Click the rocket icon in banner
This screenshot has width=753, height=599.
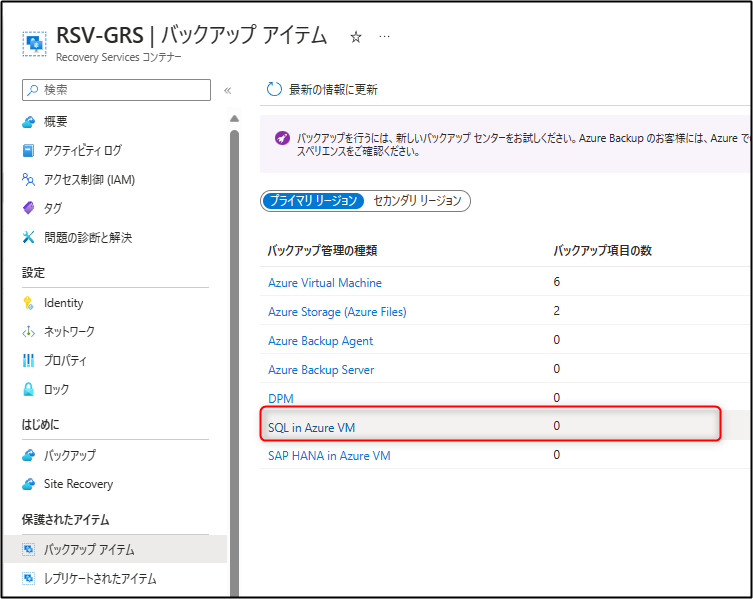tap(282, 138)
